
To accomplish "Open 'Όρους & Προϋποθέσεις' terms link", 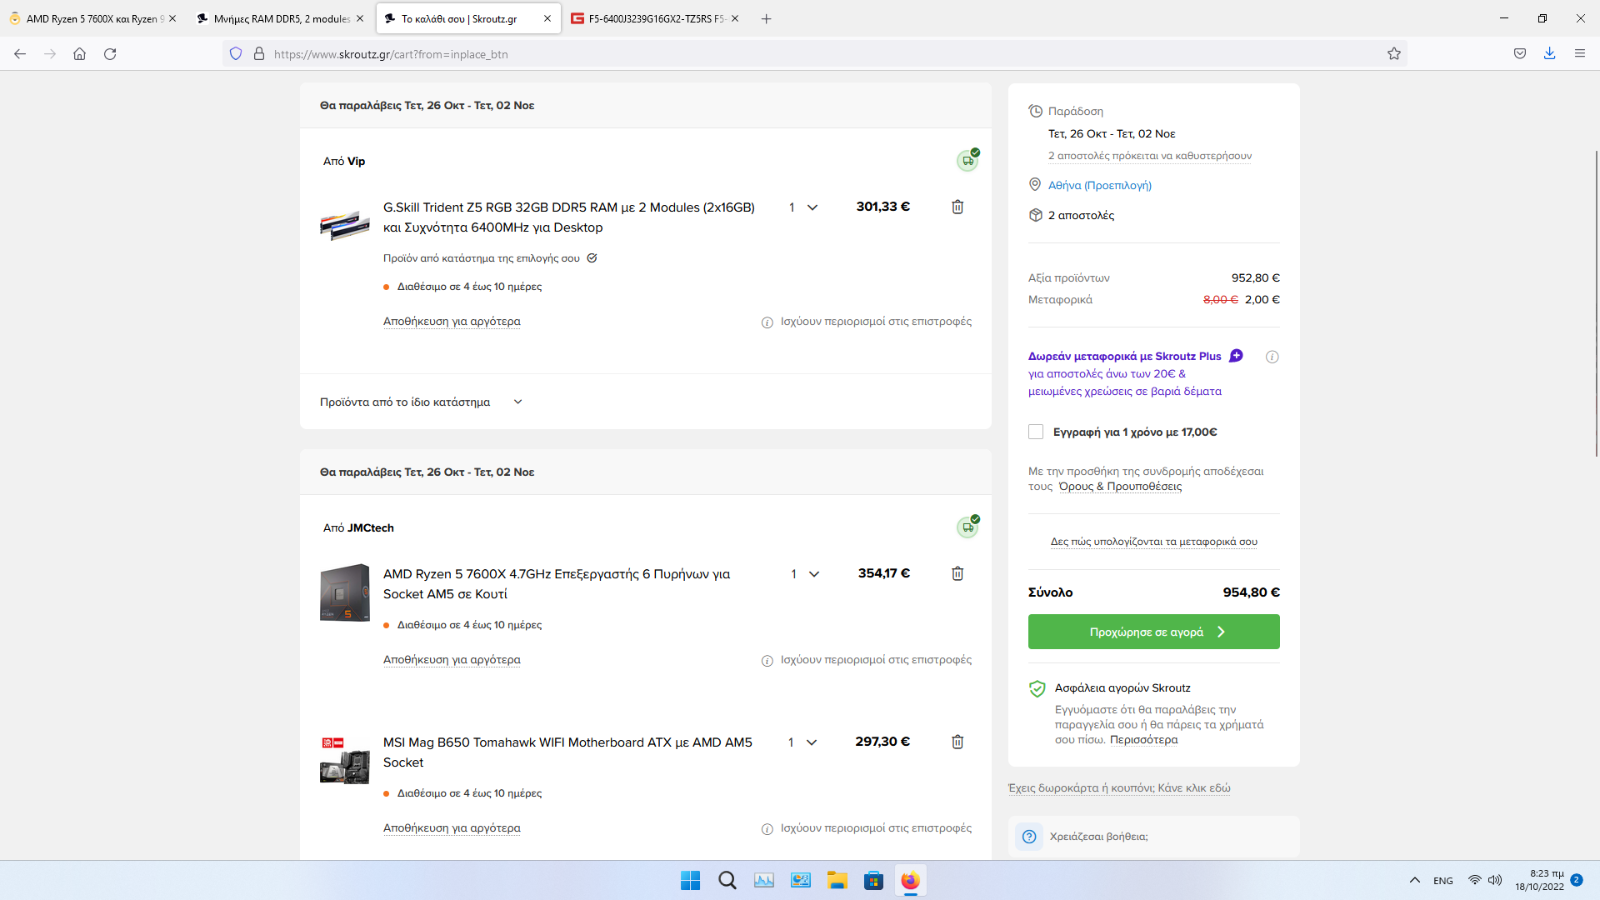I will pos(1120,487).
